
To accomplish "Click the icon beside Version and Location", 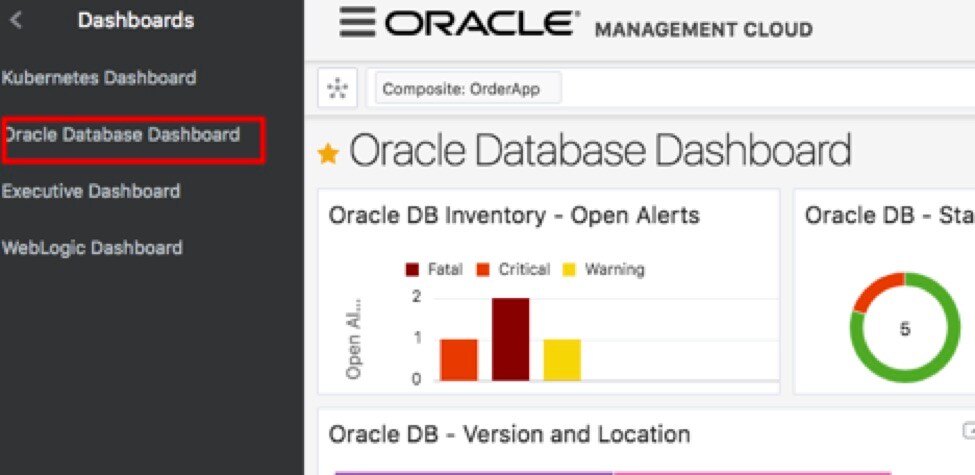I will [967, 431].
